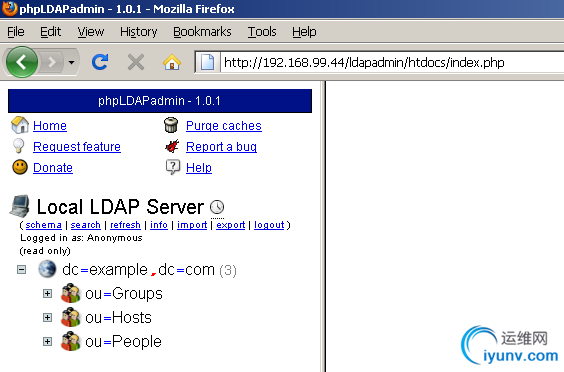Click the house icon beside Home link

coord(20,125)
